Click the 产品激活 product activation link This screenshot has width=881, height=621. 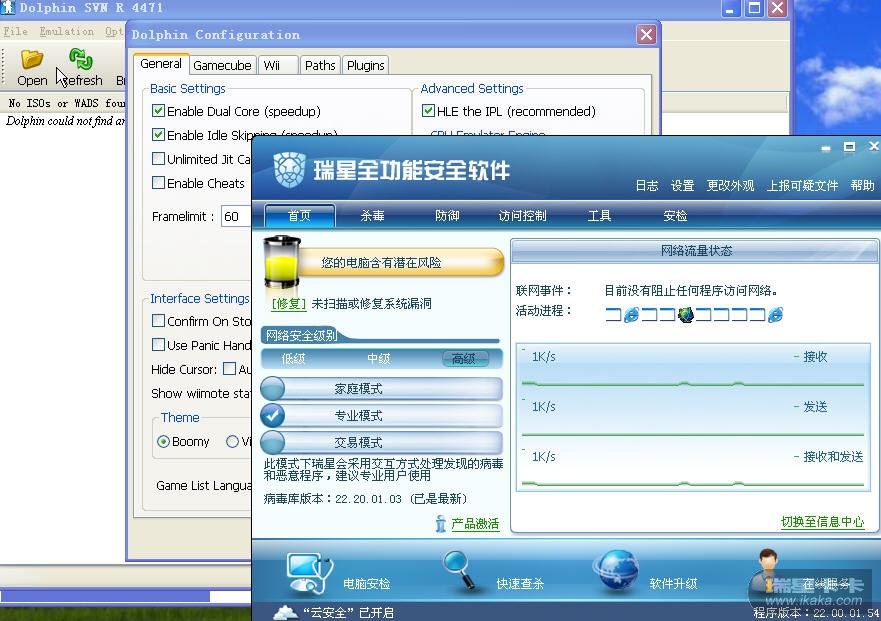pos(475,524)
